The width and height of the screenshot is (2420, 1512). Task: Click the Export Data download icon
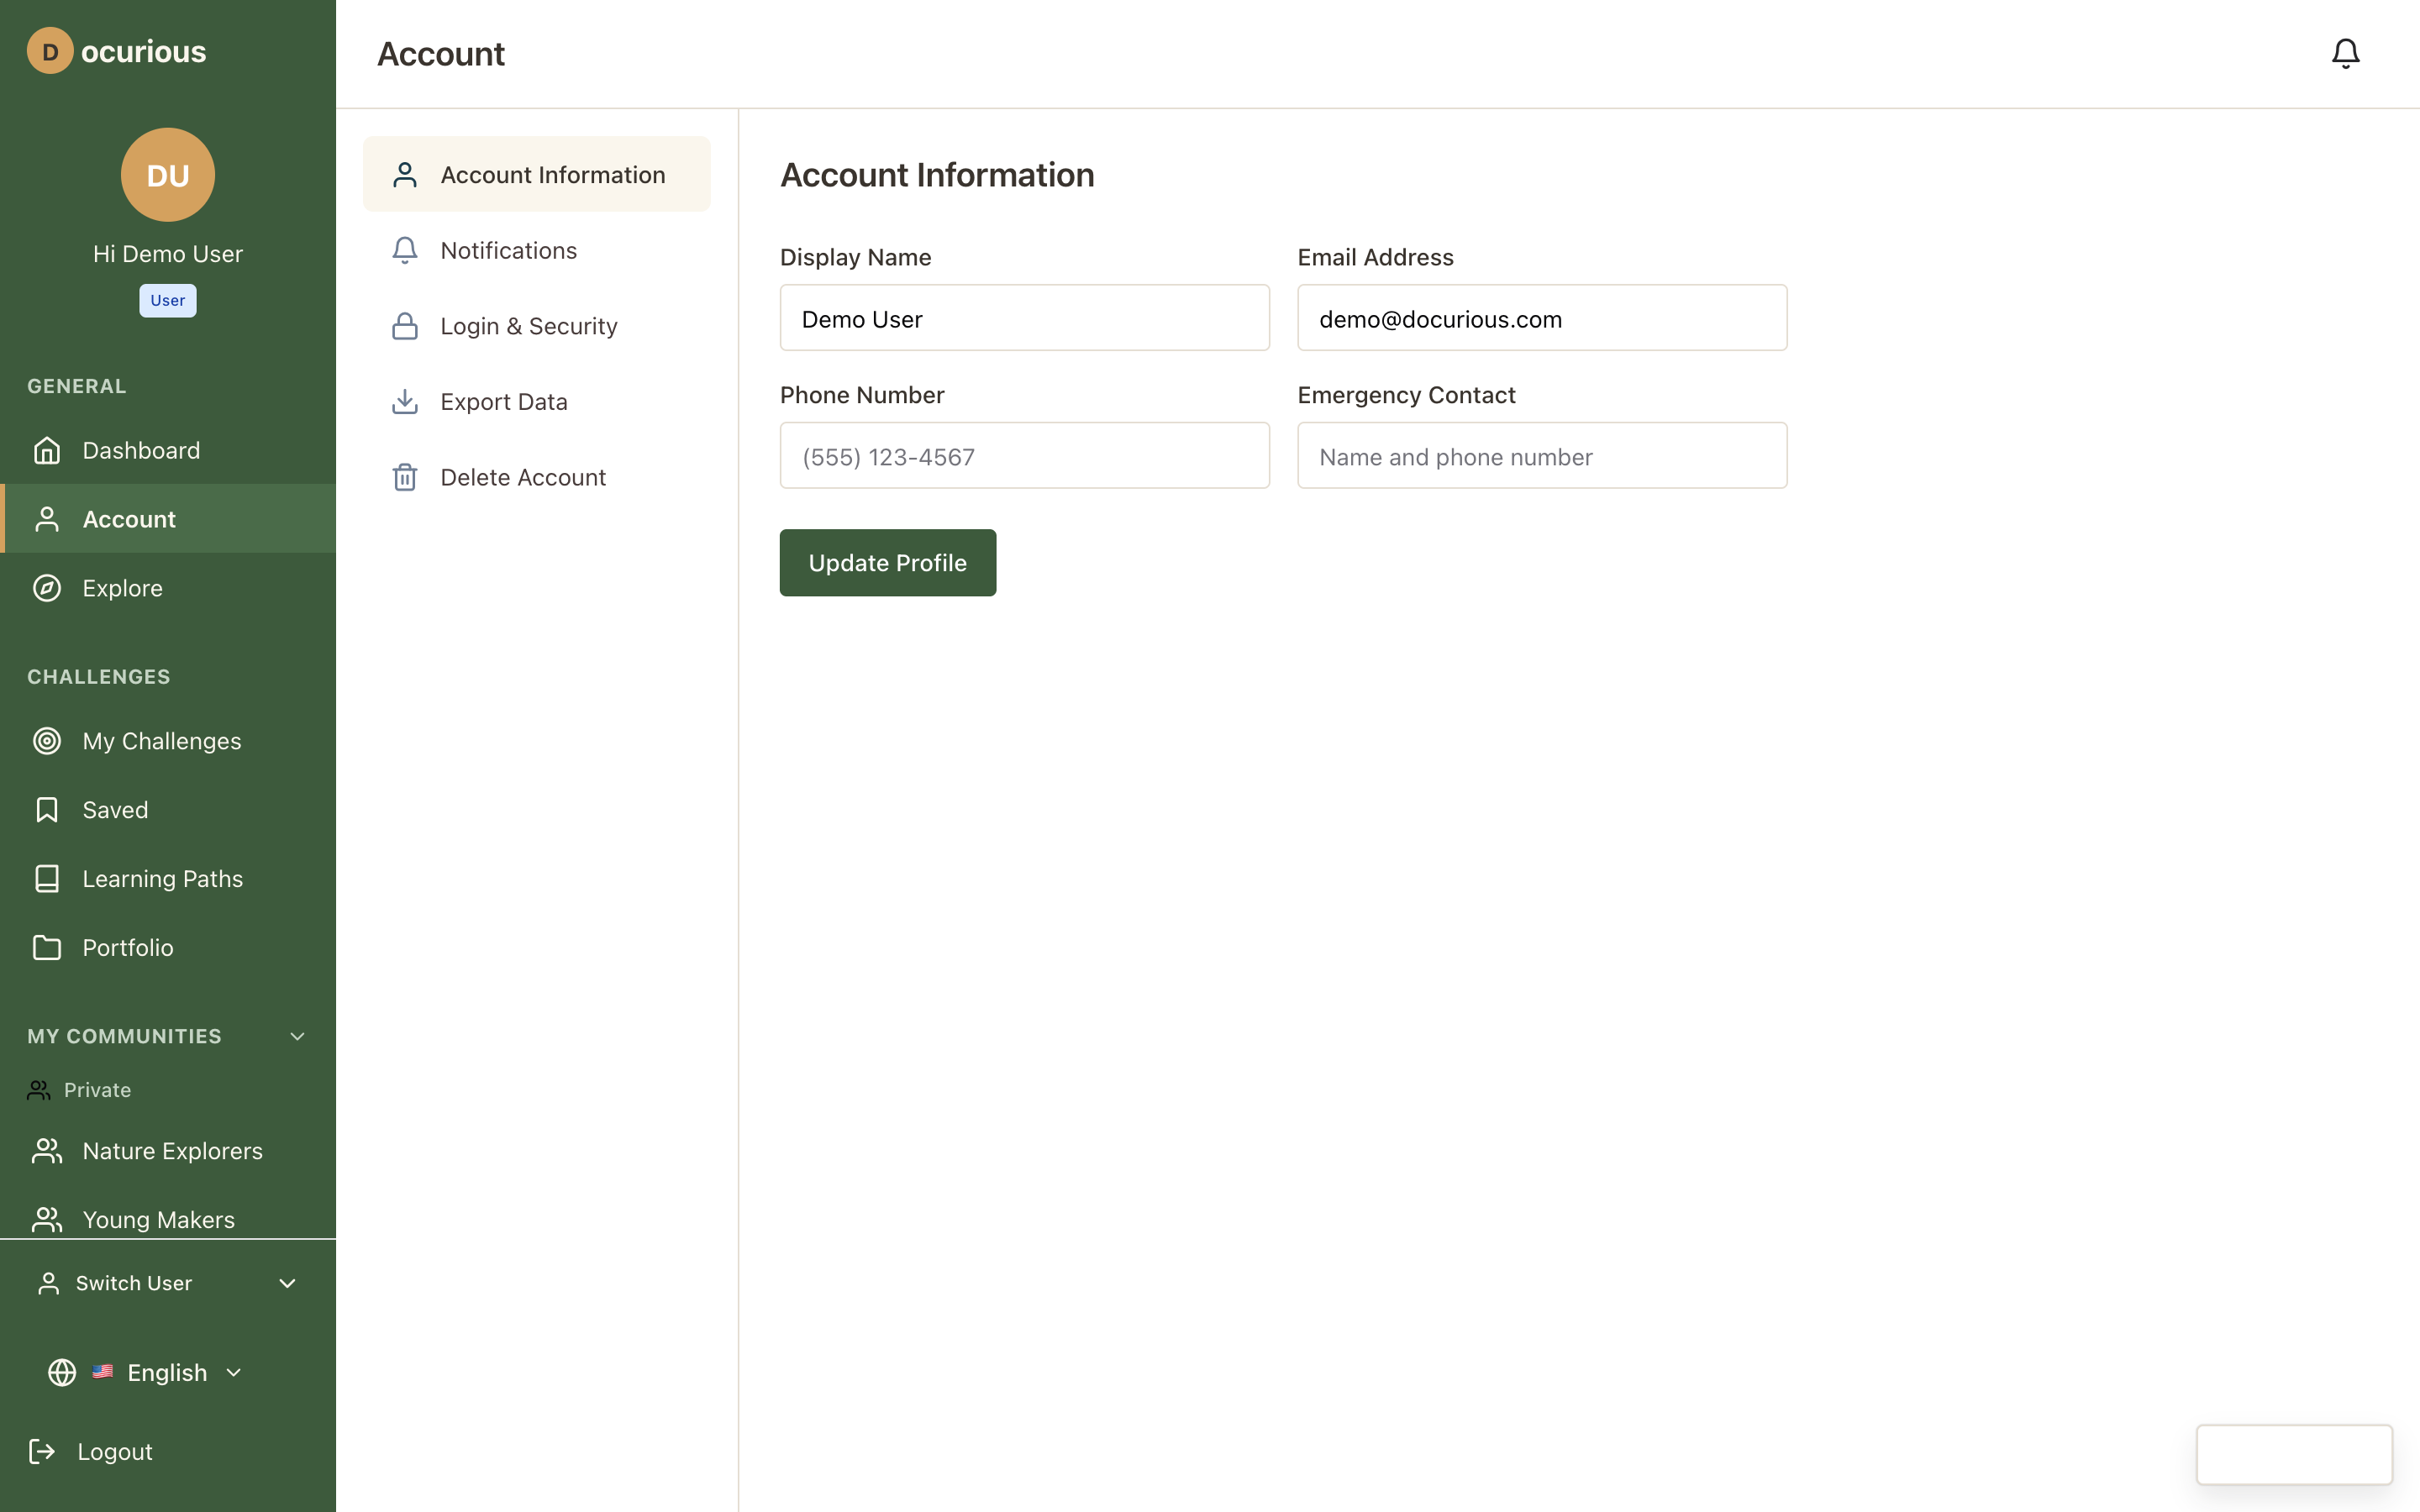(404, 401)
